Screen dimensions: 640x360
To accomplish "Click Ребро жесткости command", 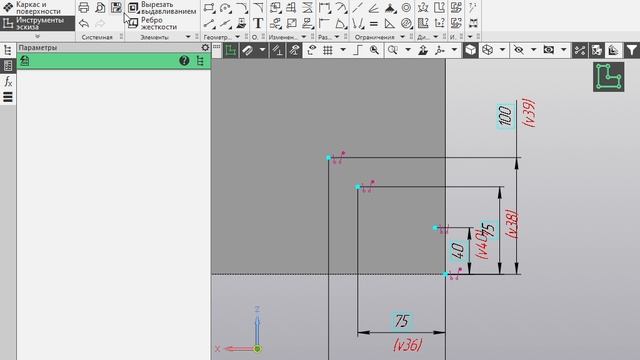I will point(153,23).
